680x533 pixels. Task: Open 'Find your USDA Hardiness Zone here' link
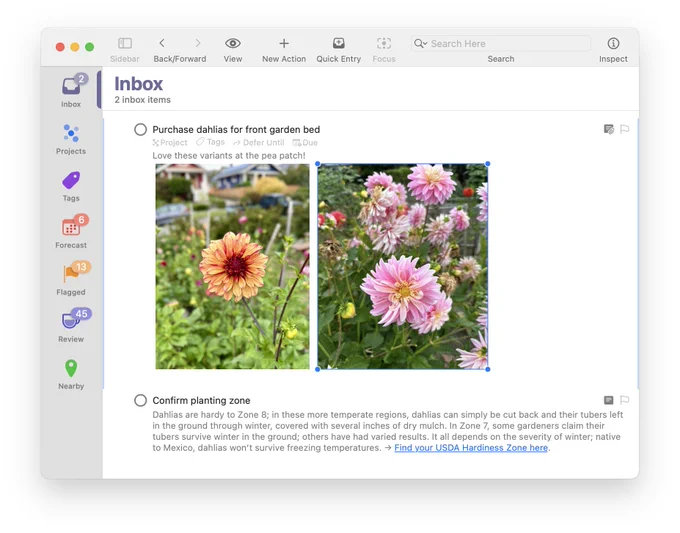click(471, 448)
